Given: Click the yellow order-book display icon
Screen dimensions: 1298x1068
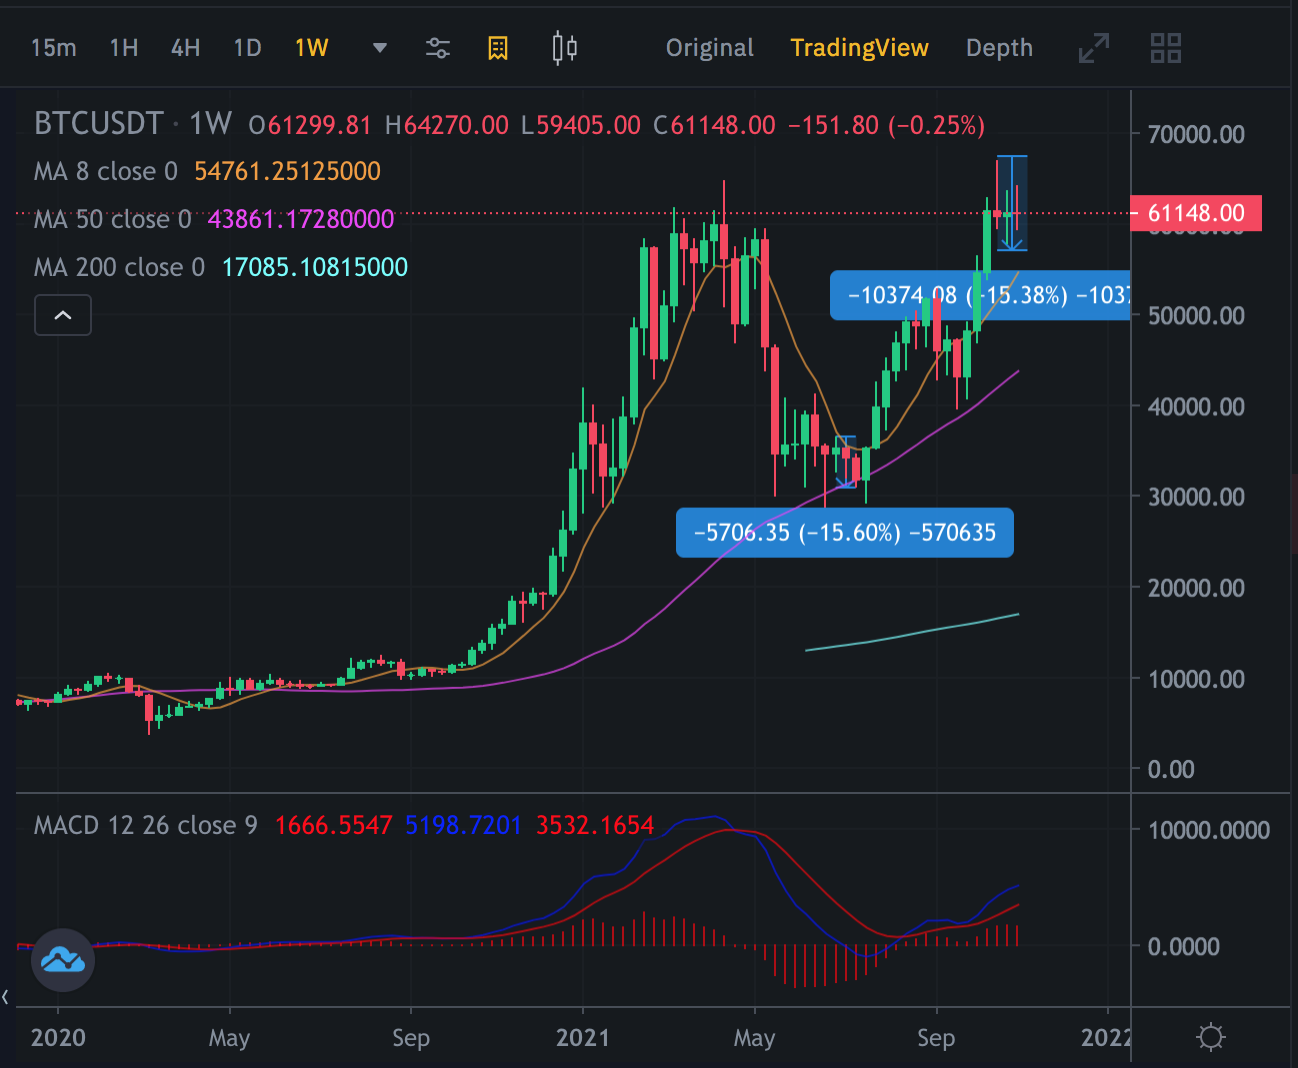Looking at the screenshot, I should (498, 48).
